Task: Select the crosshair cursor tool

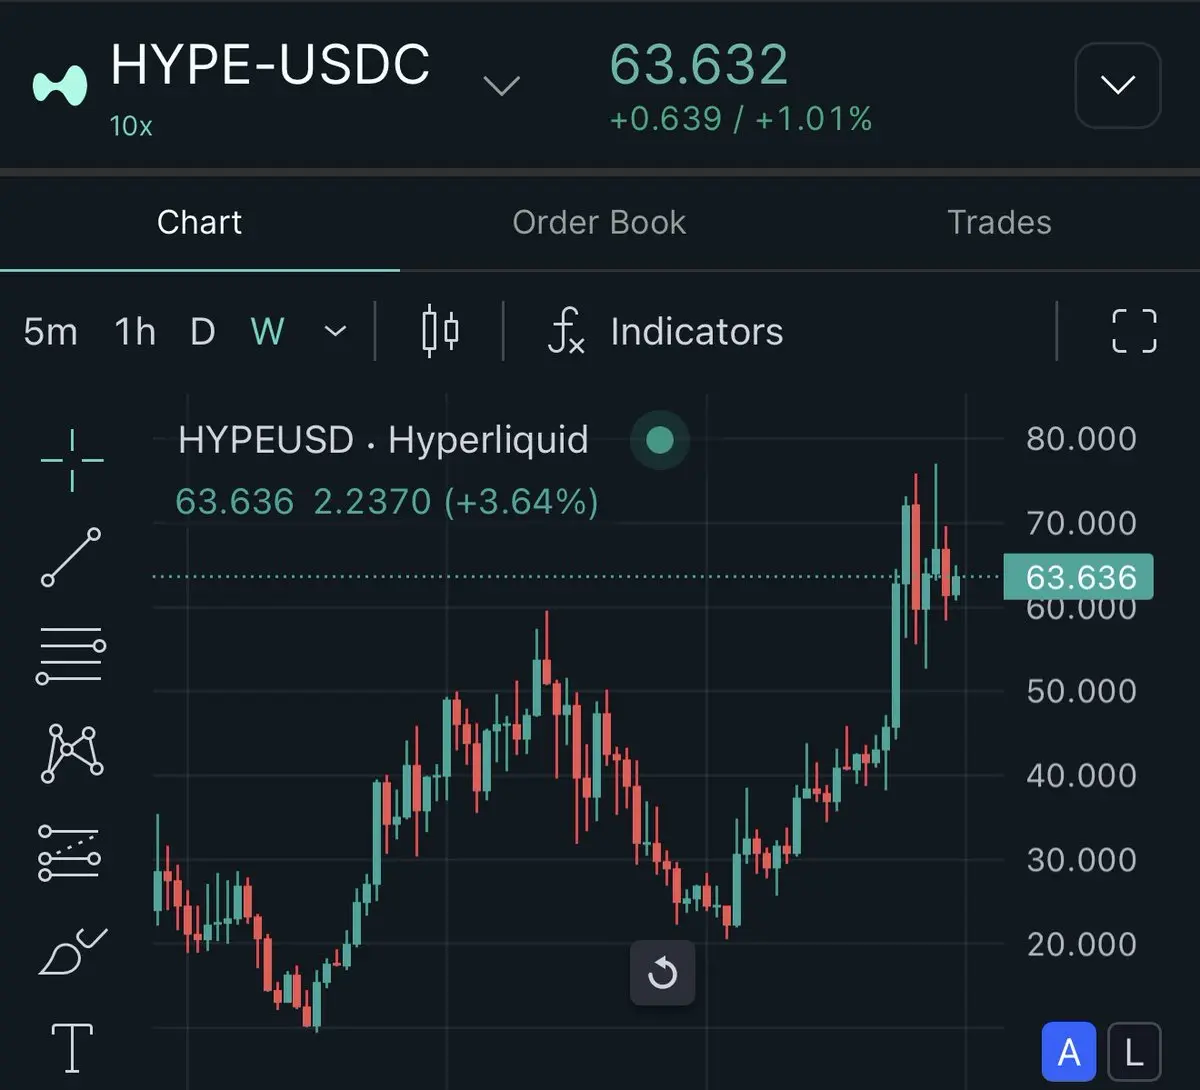Action: pos(72,460)
